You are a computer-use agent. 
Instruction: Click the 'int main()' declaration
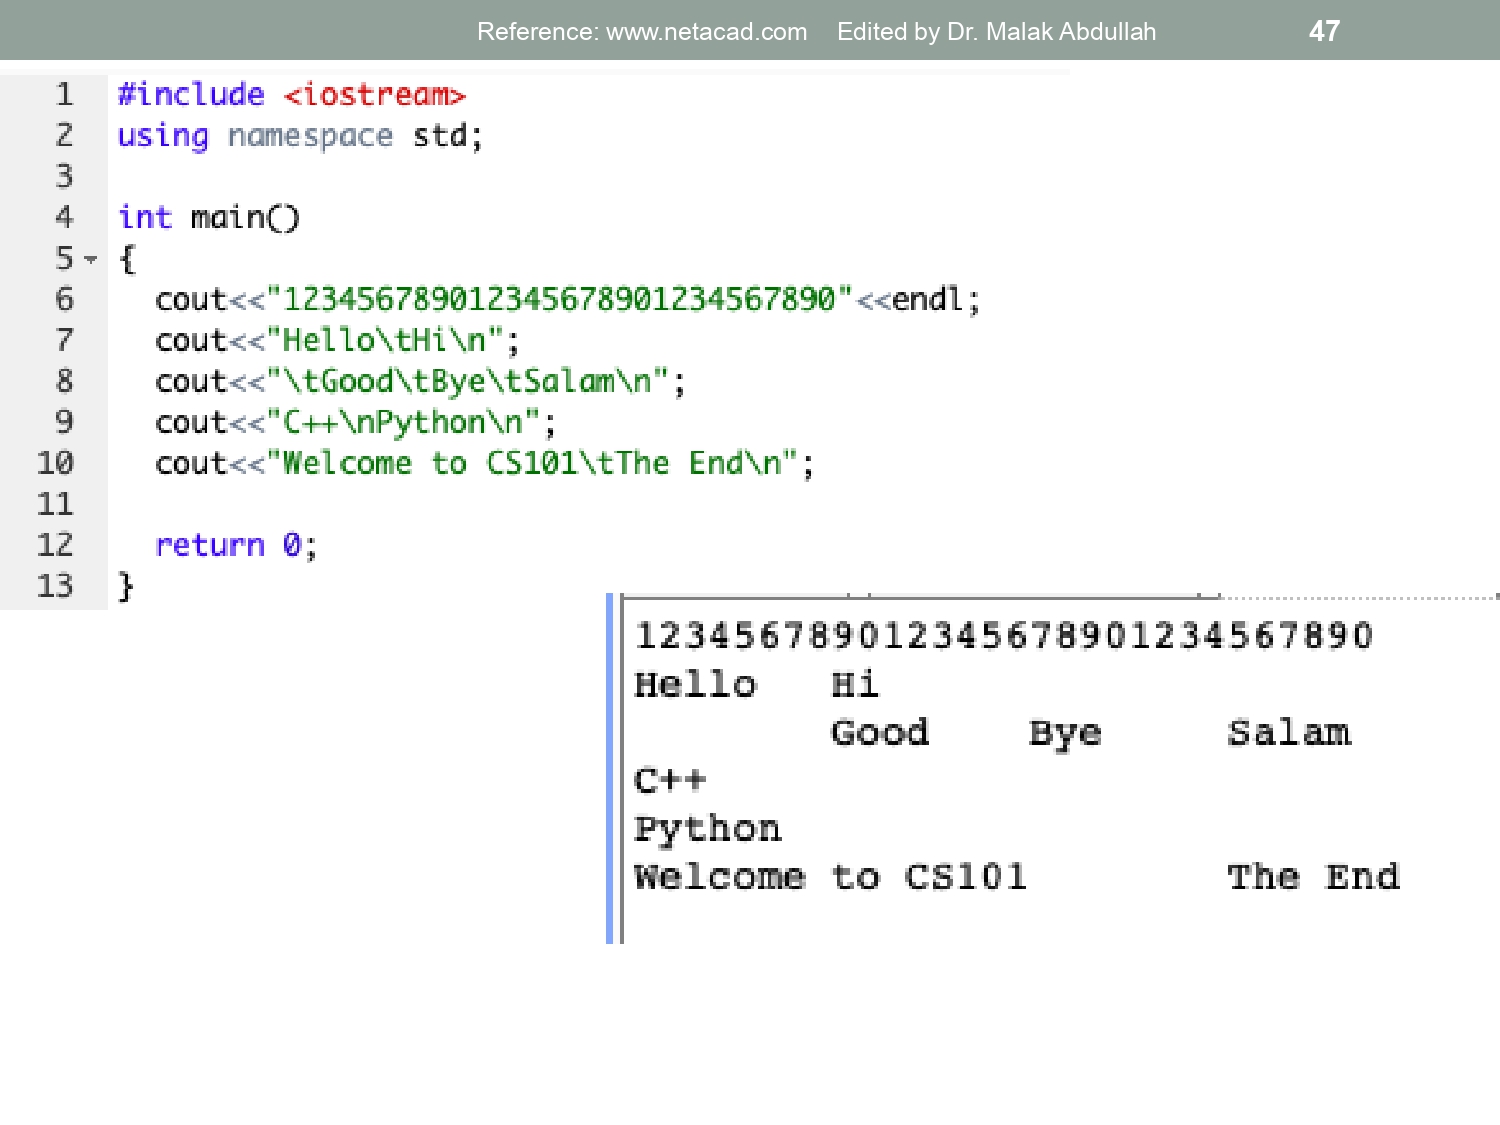(x=208, y=218)
